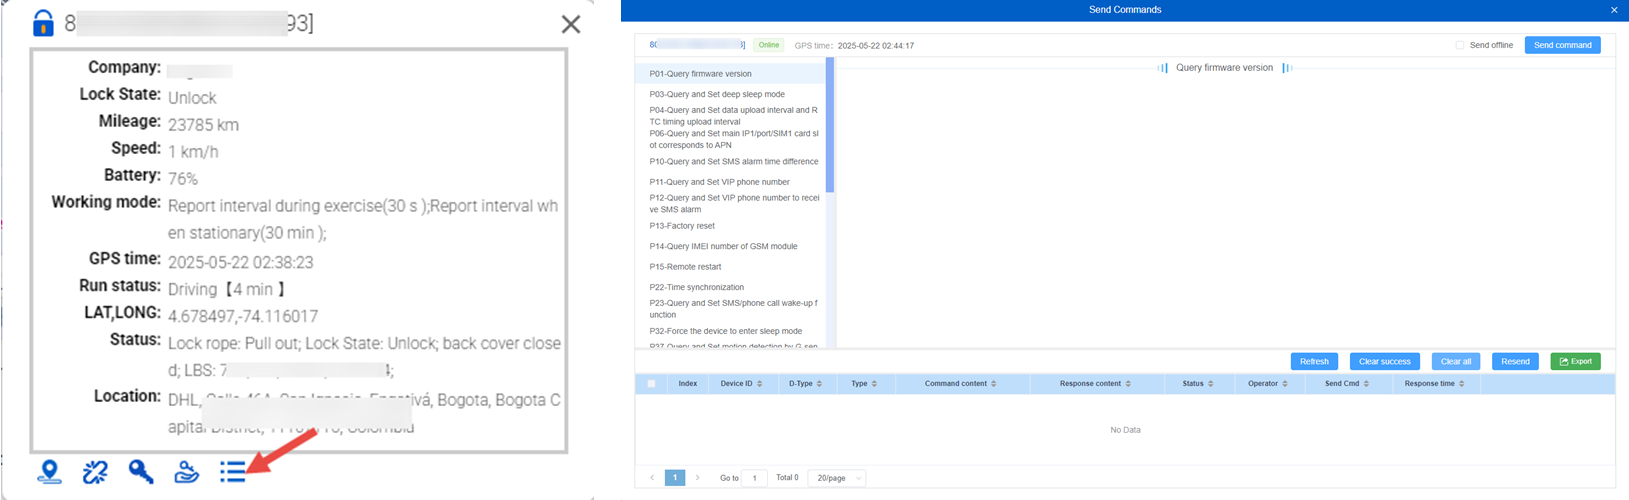Image resolution: width=1629 pixels, height=500 pixels.
Task: Select P15-Remote restart command
Action: 685,267
